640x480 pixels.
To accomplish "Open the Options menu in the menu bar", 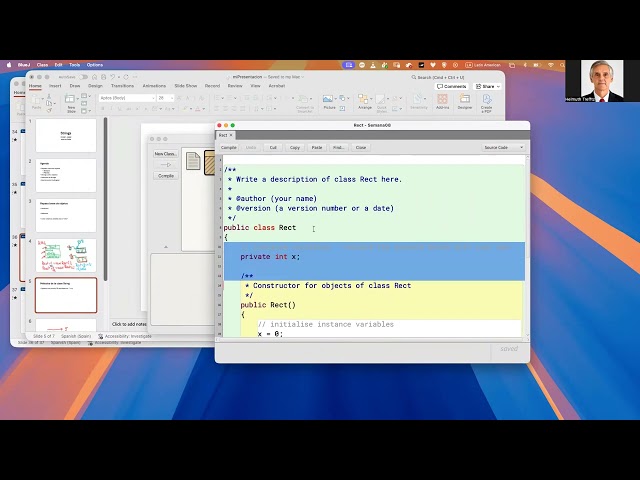I will pos(95,65).
